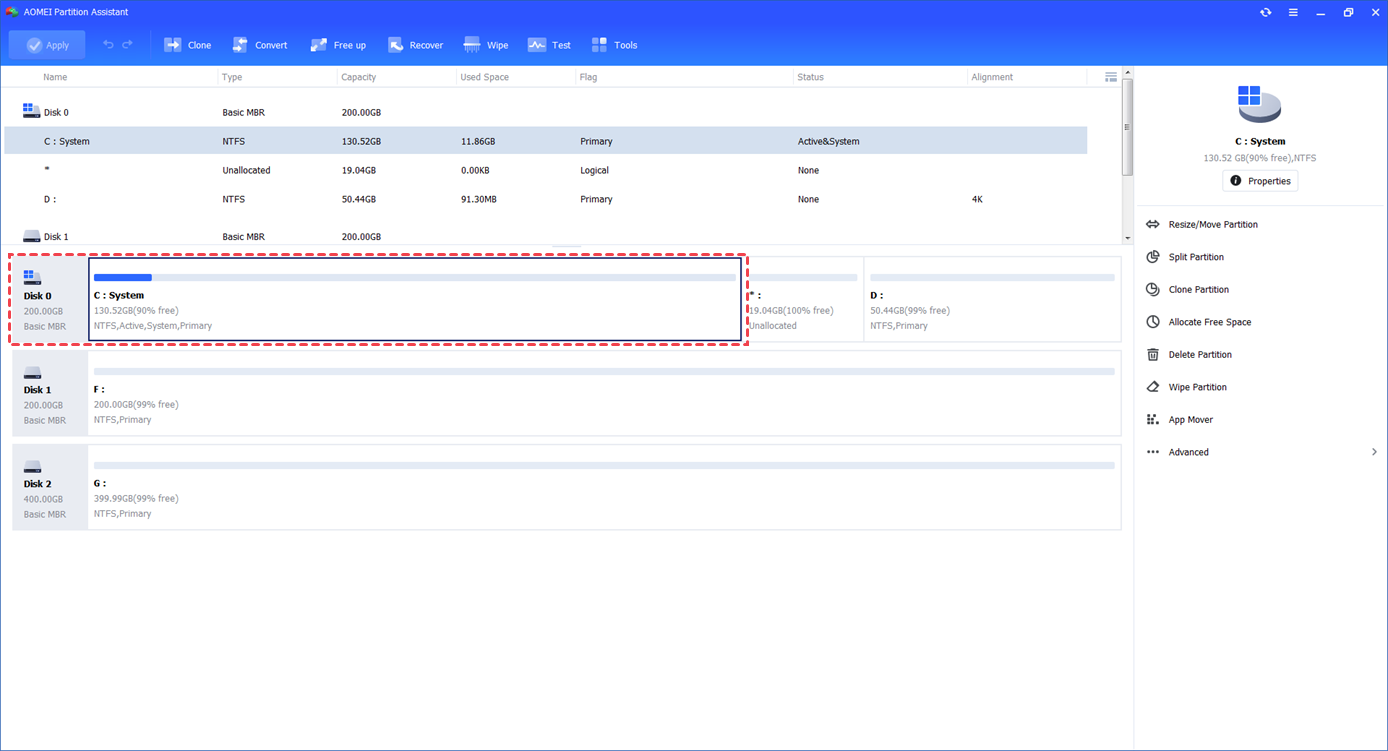Image resolution: width=1388 pixels, height=751 pixels.
Task: Click the refresh icon in the title bar
Action: (1266, 12)
